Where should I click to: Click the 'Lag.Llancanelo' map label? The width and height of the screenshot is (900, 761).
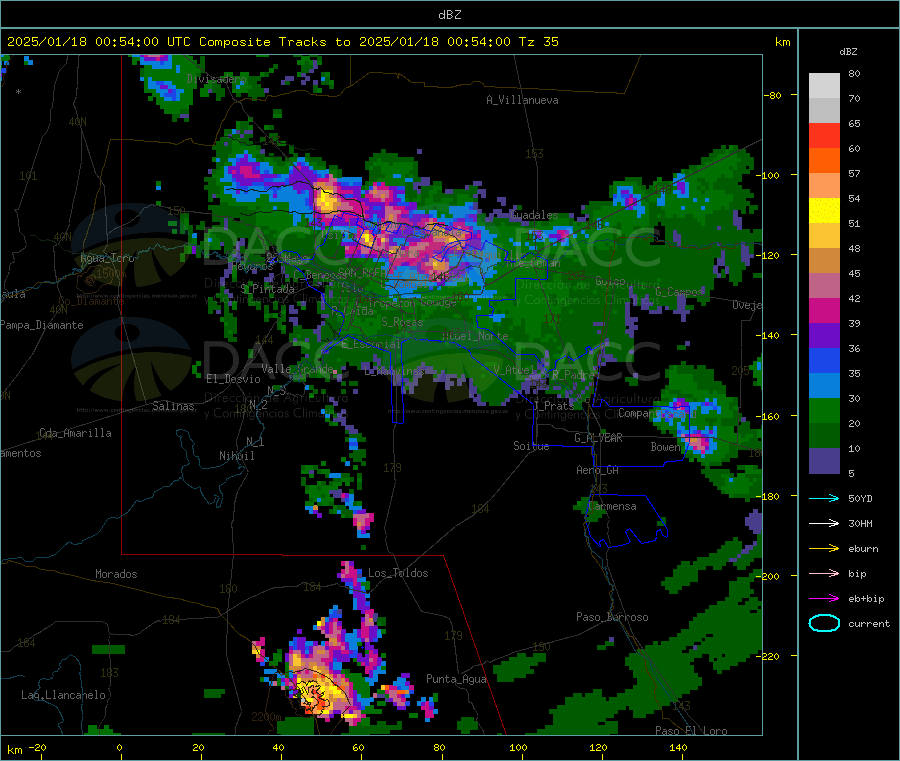click(63, 696)
